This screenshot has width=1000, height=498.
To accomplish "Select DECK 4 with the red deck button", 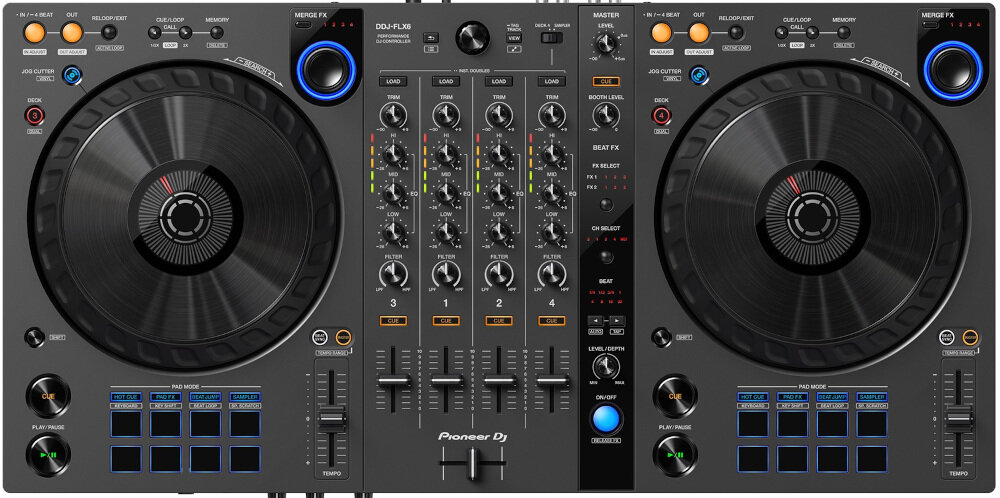I will pyautogui.click(x=661, y=115).
